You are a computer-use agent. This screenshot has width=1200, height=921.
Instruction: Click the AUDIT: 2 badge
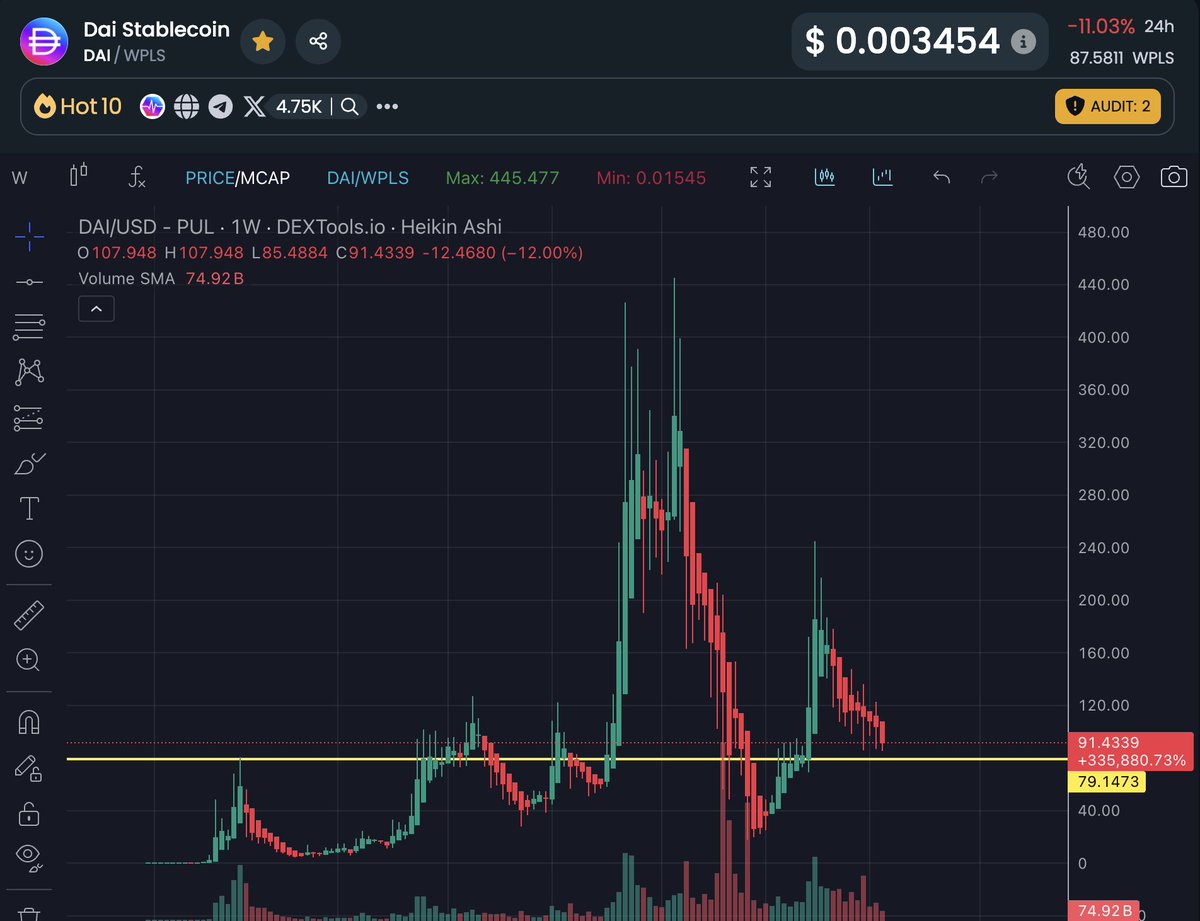click(1107, 106)
